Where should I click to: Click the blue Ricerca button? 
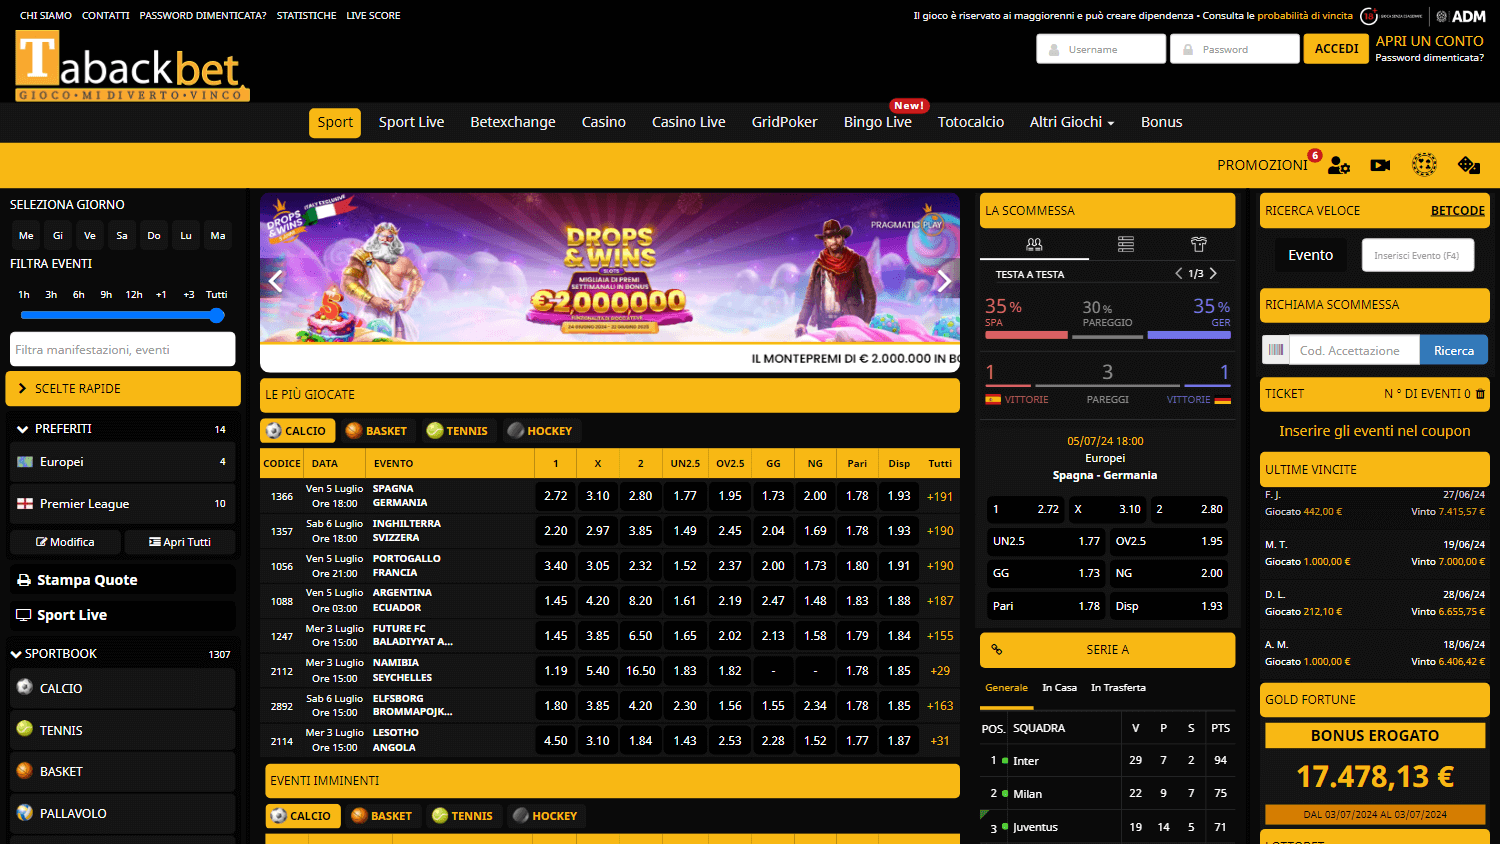(x=1454, y=350)
